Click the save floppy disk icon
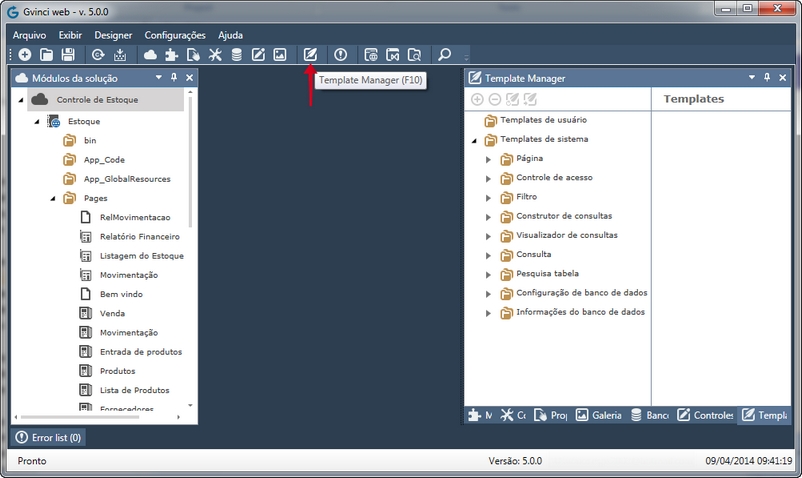Viewport: 802px width, 478px height. (68, 55)
